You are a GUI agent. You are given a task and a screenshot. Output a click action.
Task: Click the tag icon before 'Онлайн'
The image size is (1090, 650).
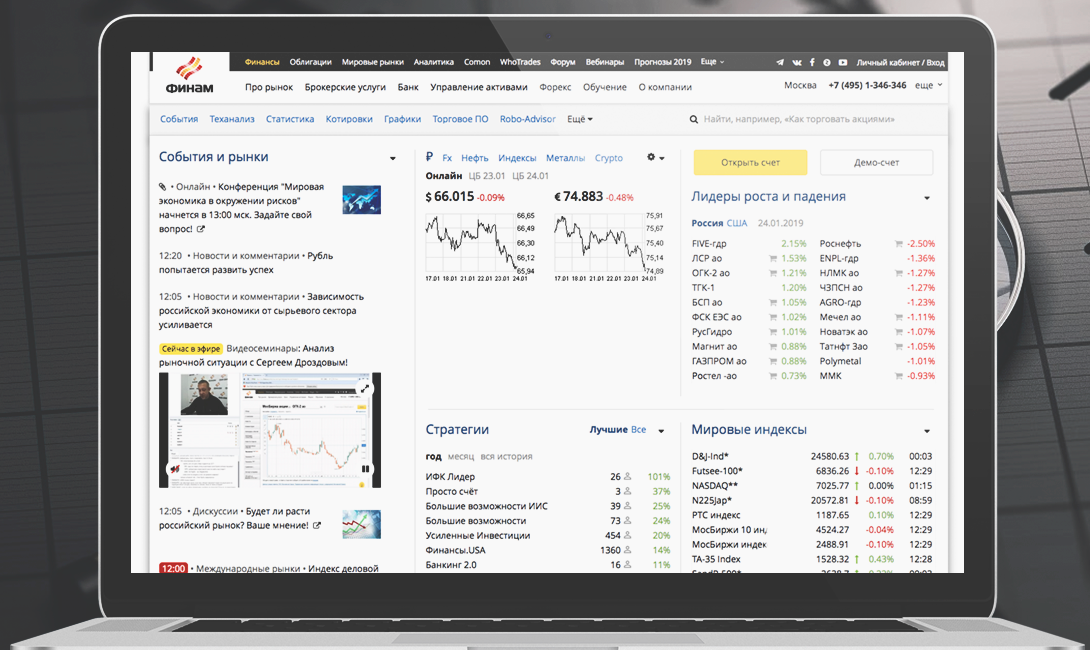pos(163,187)
